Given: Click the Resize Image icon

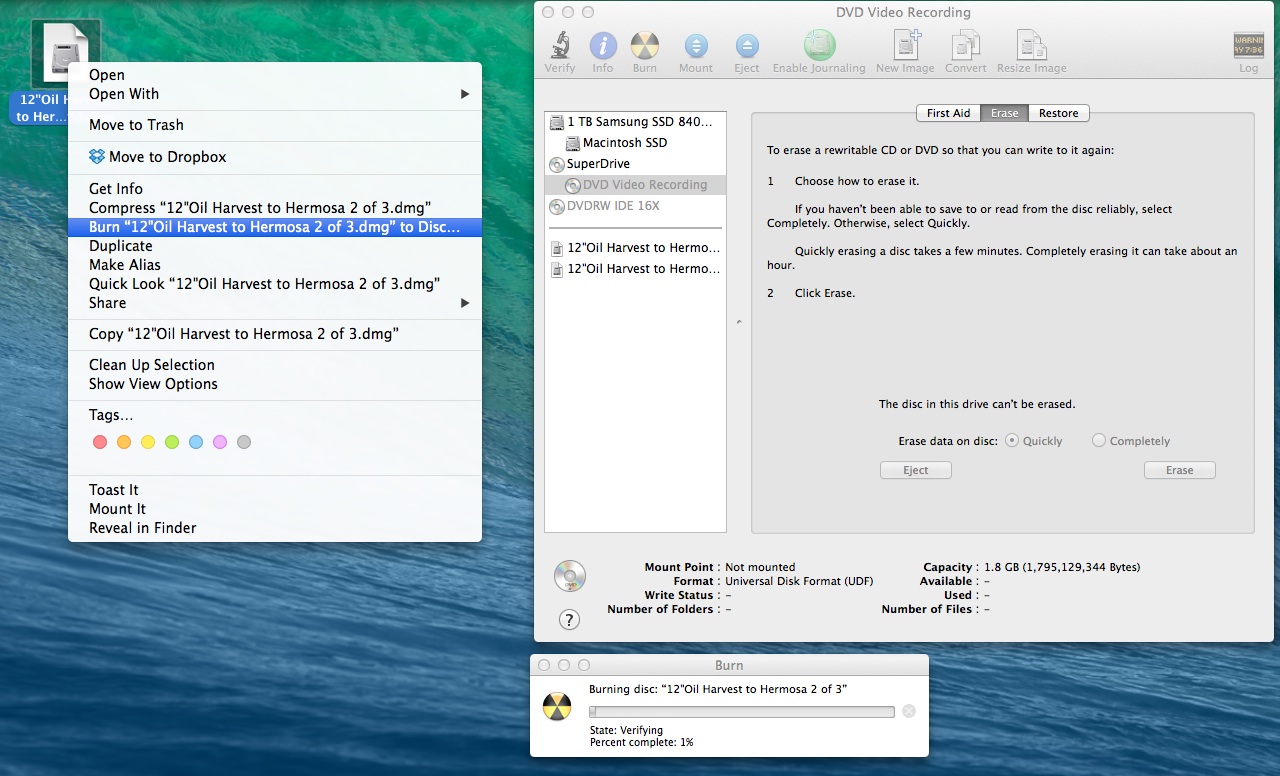Looking at the screenshot, I should click(1030, 45).
